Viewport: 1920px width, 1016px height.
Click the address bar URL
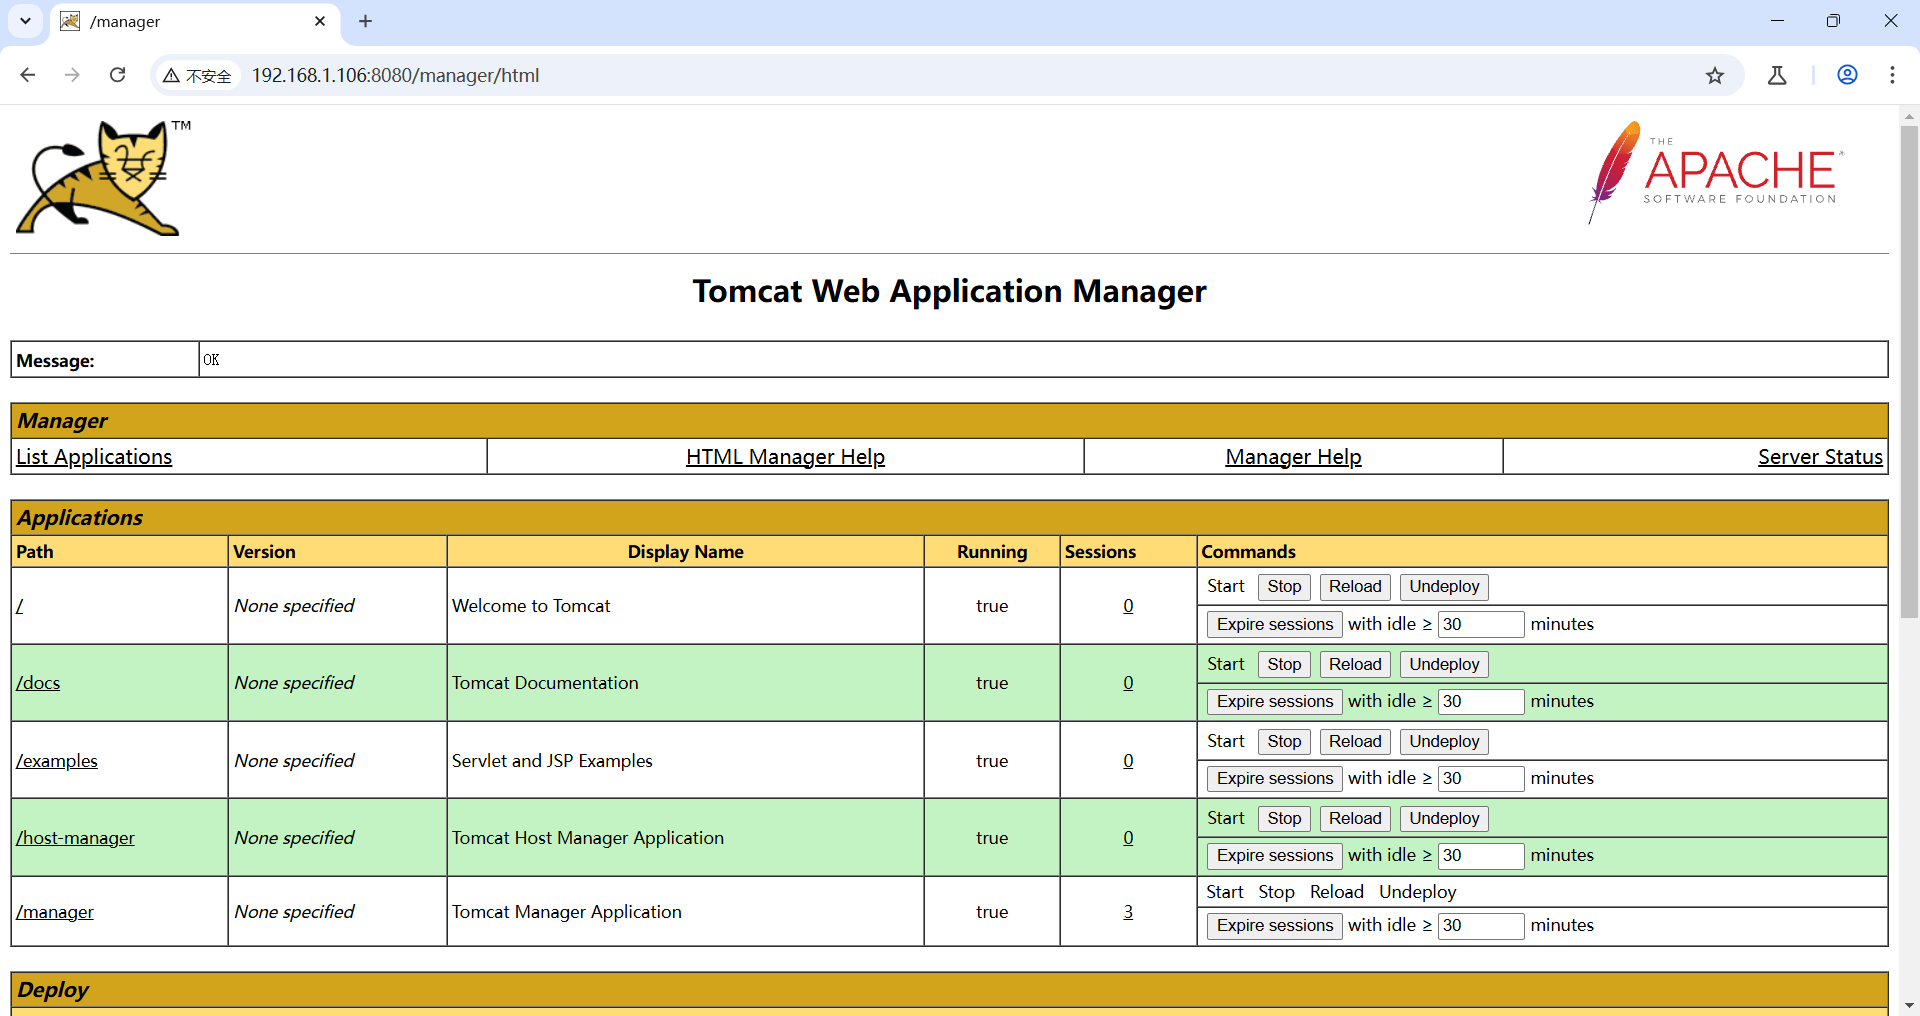pos(395,76)
